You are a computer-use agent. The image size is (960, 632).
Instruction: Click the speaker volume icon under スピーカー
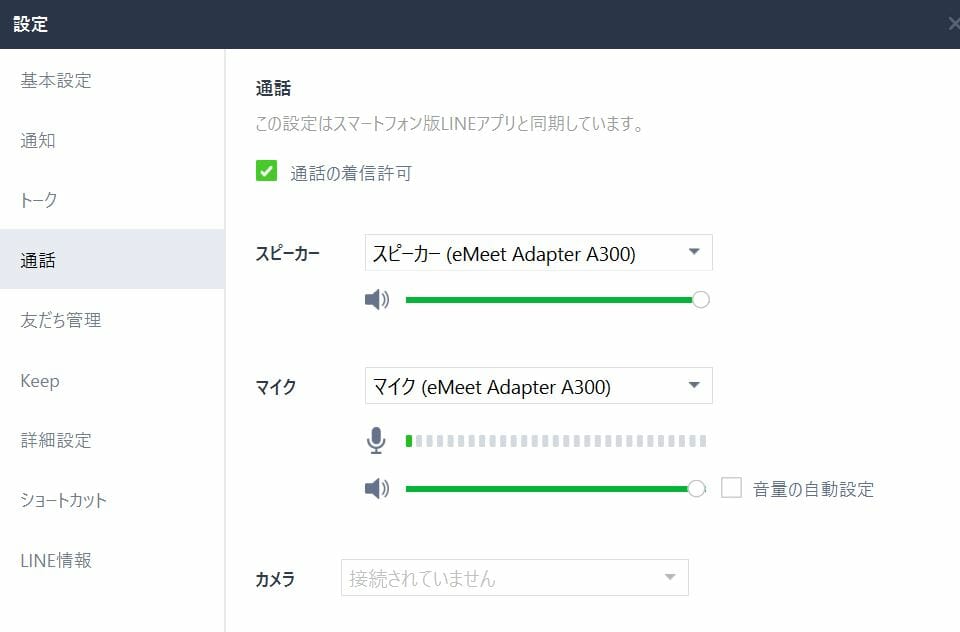tap(376, 299)
